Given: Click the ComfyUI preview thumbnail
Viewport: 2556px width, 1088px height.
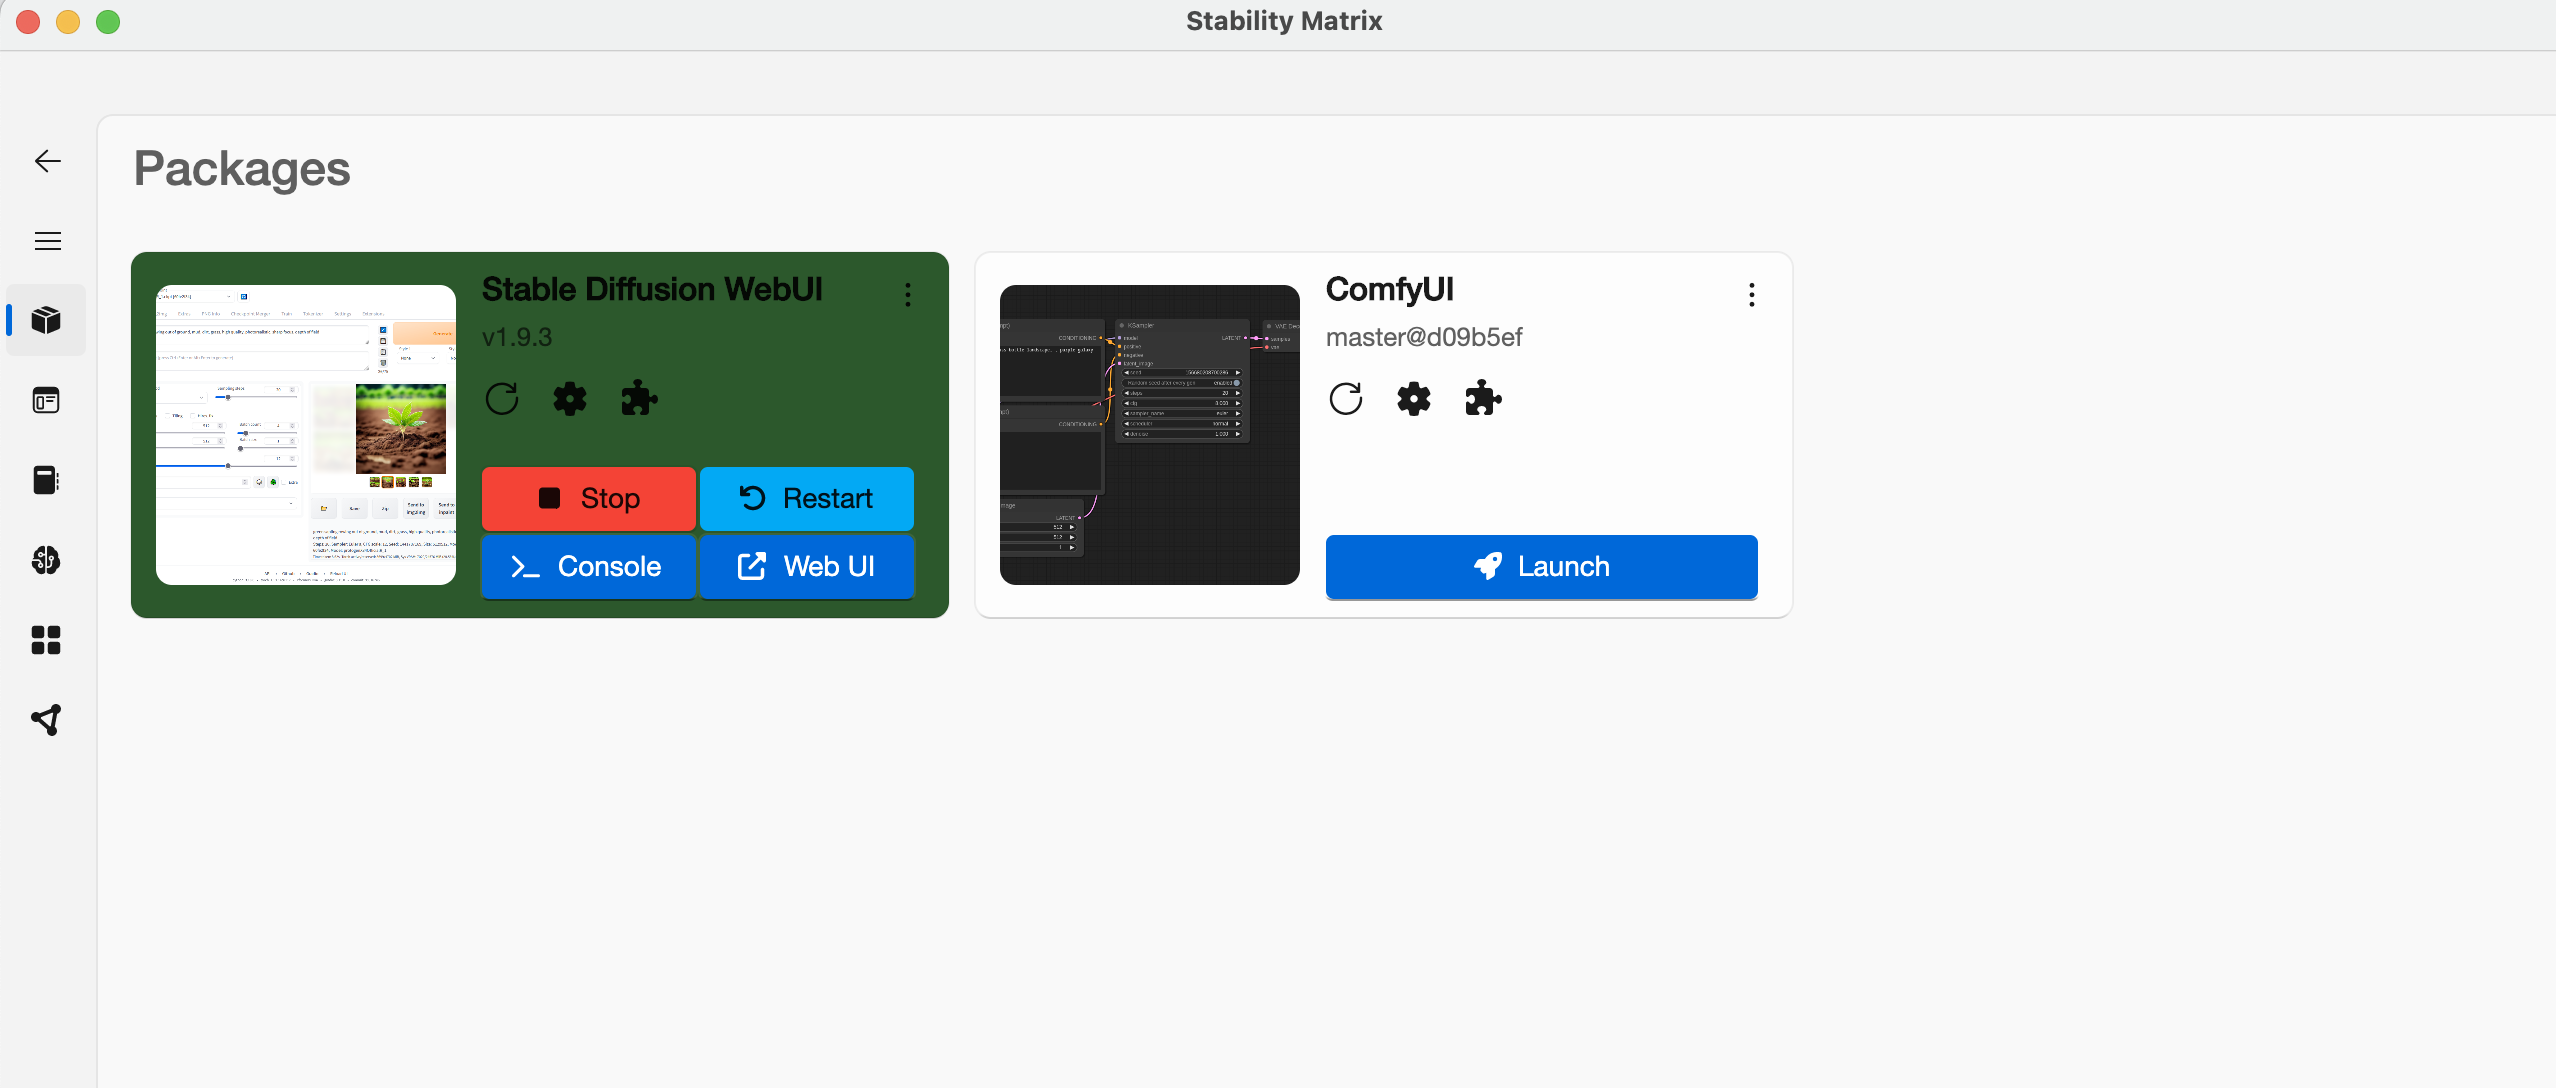Looking at the screenshot, I should pos(1150,435).
